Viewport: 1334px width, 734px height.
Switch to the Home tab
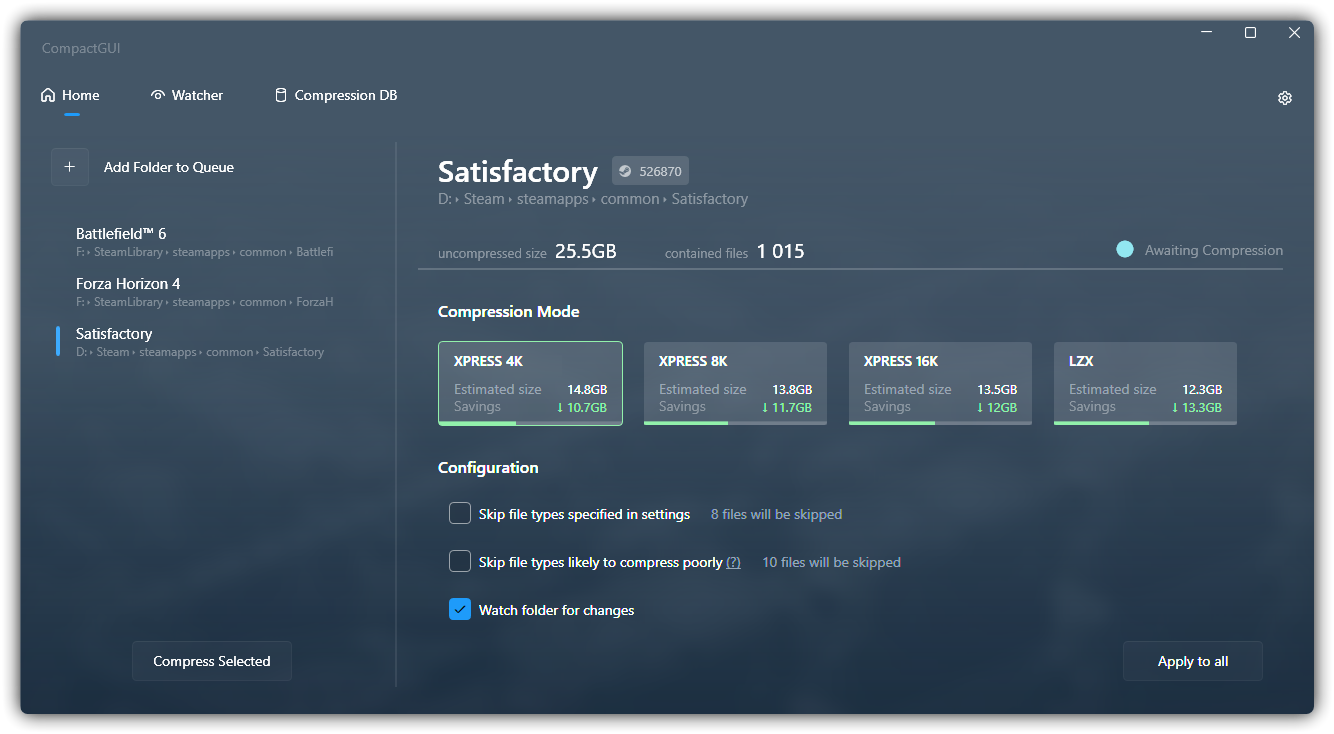tap(70, 95)
